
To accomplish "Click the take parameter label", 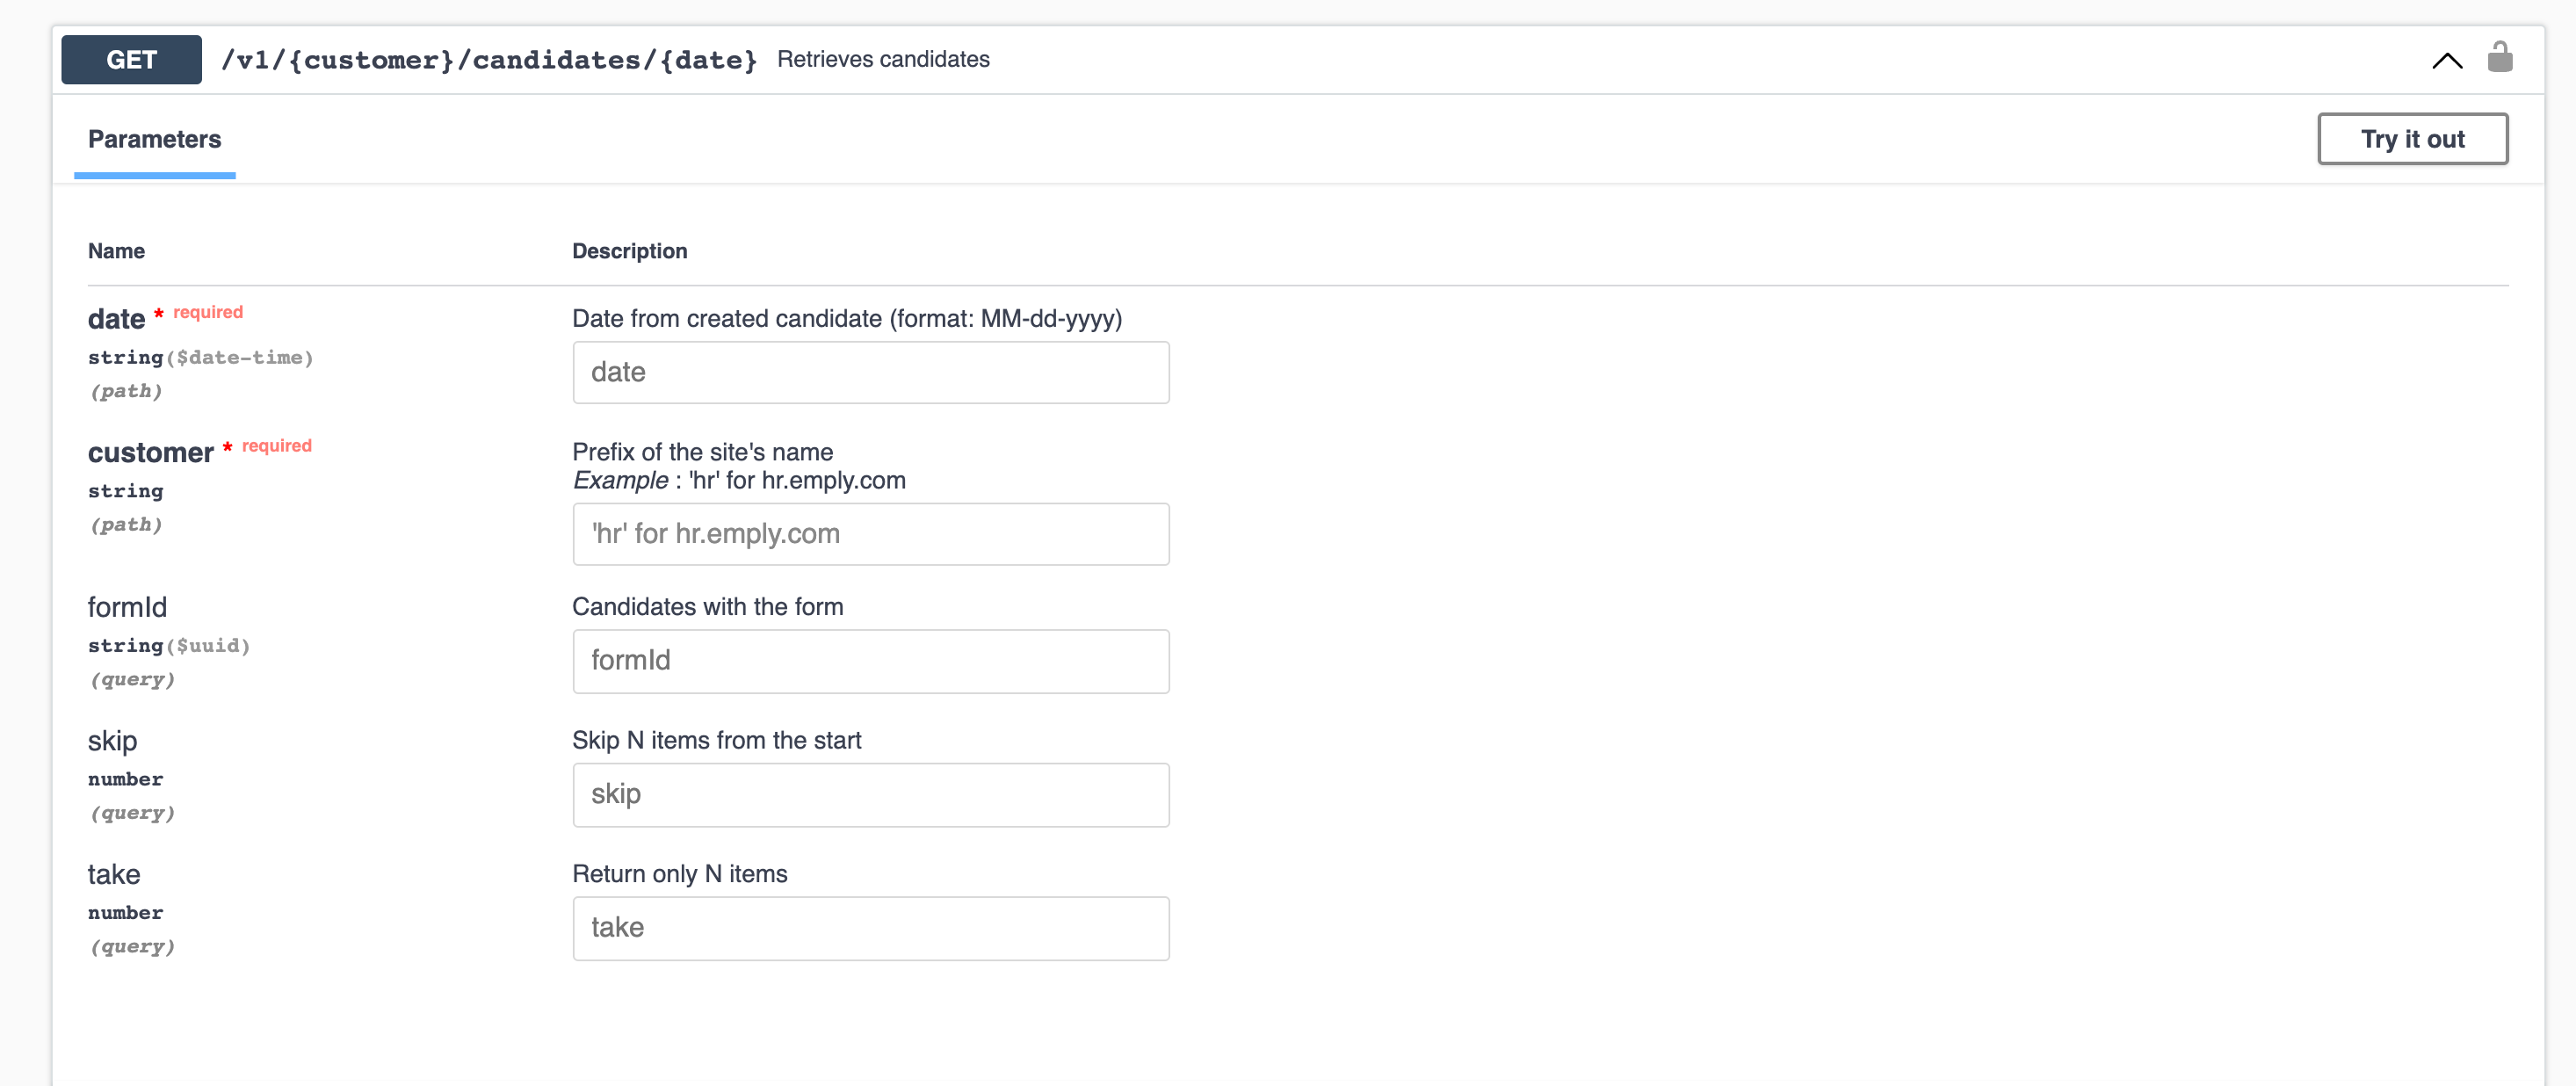I will click(114, 874).
